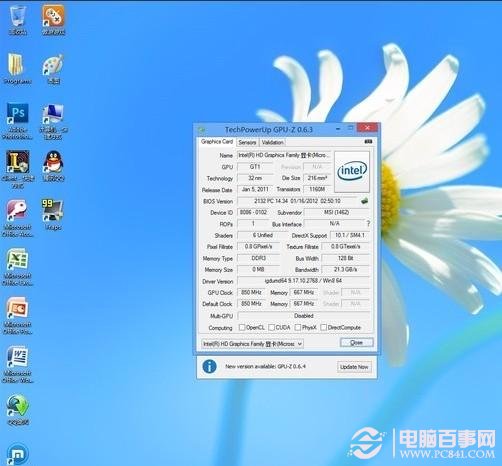Click the Subvendor field MSI (1462)
Image resolution: width=502 pixels, height=466 pixels.
tap(336, 212)
